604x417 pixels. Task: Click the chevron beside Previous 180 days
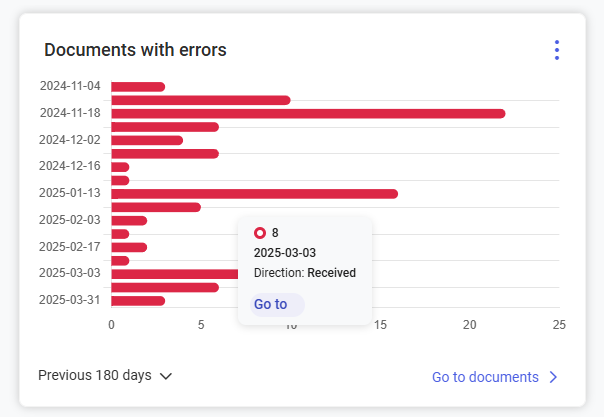[x=166, y=376]
